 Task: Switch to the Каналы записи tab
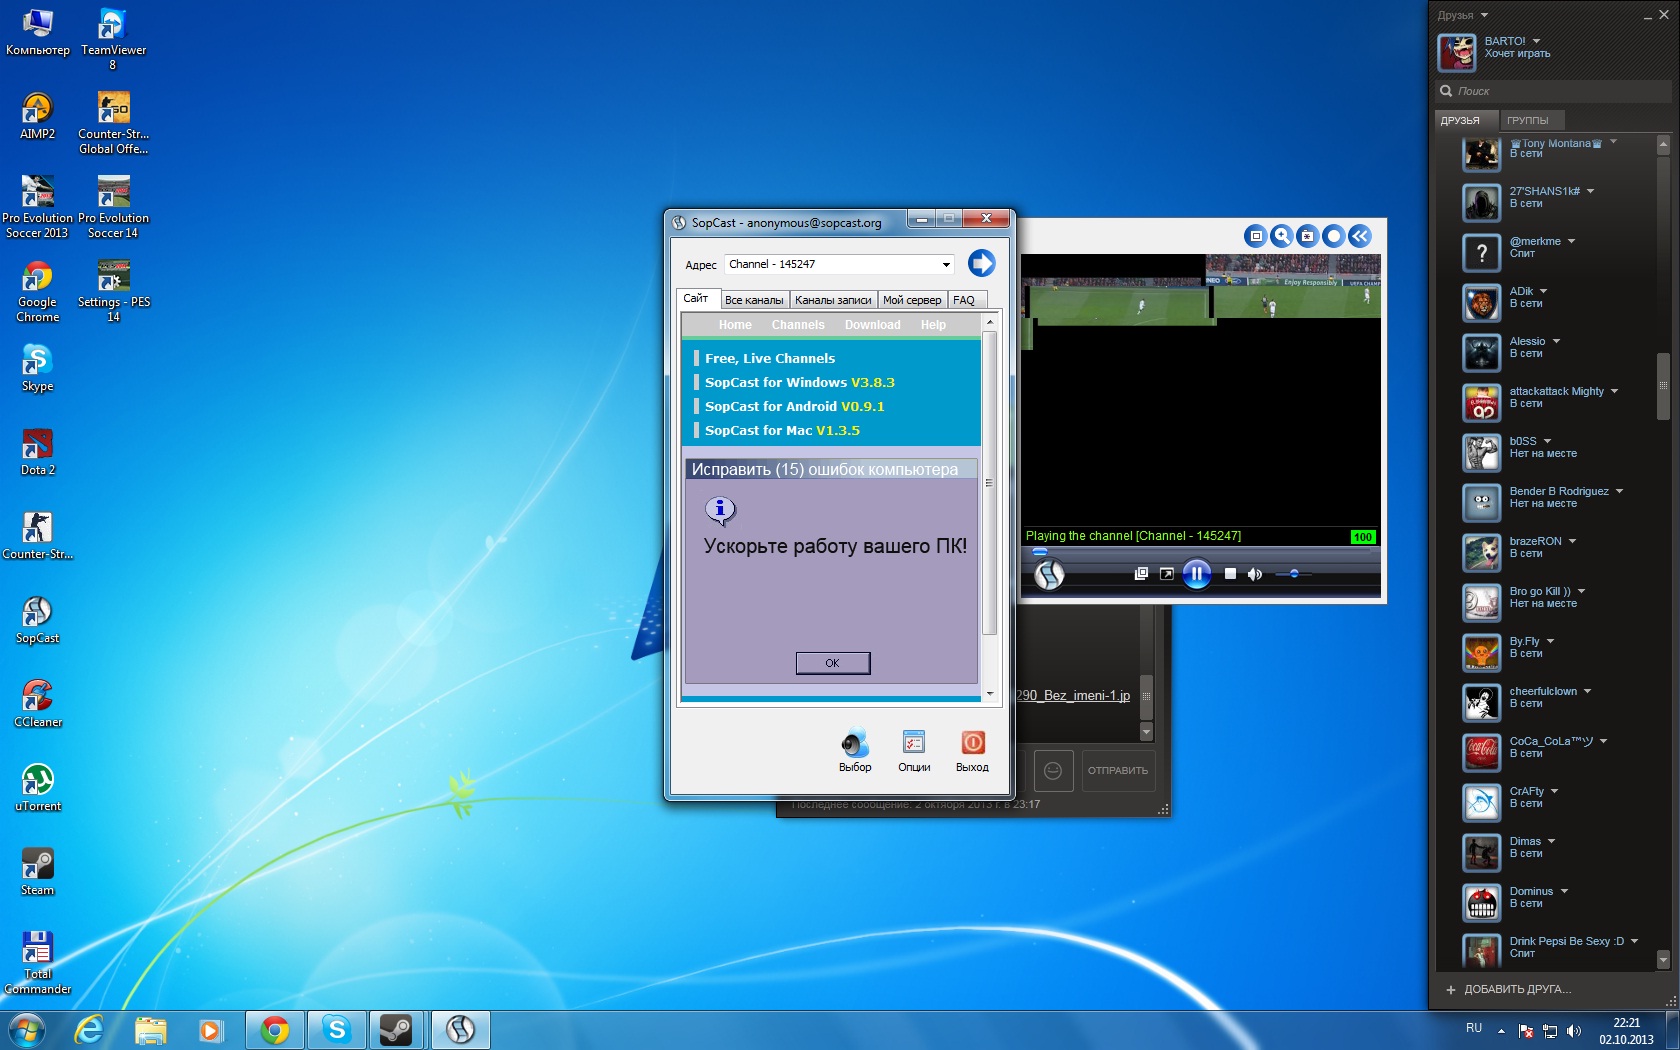[833, 300]
